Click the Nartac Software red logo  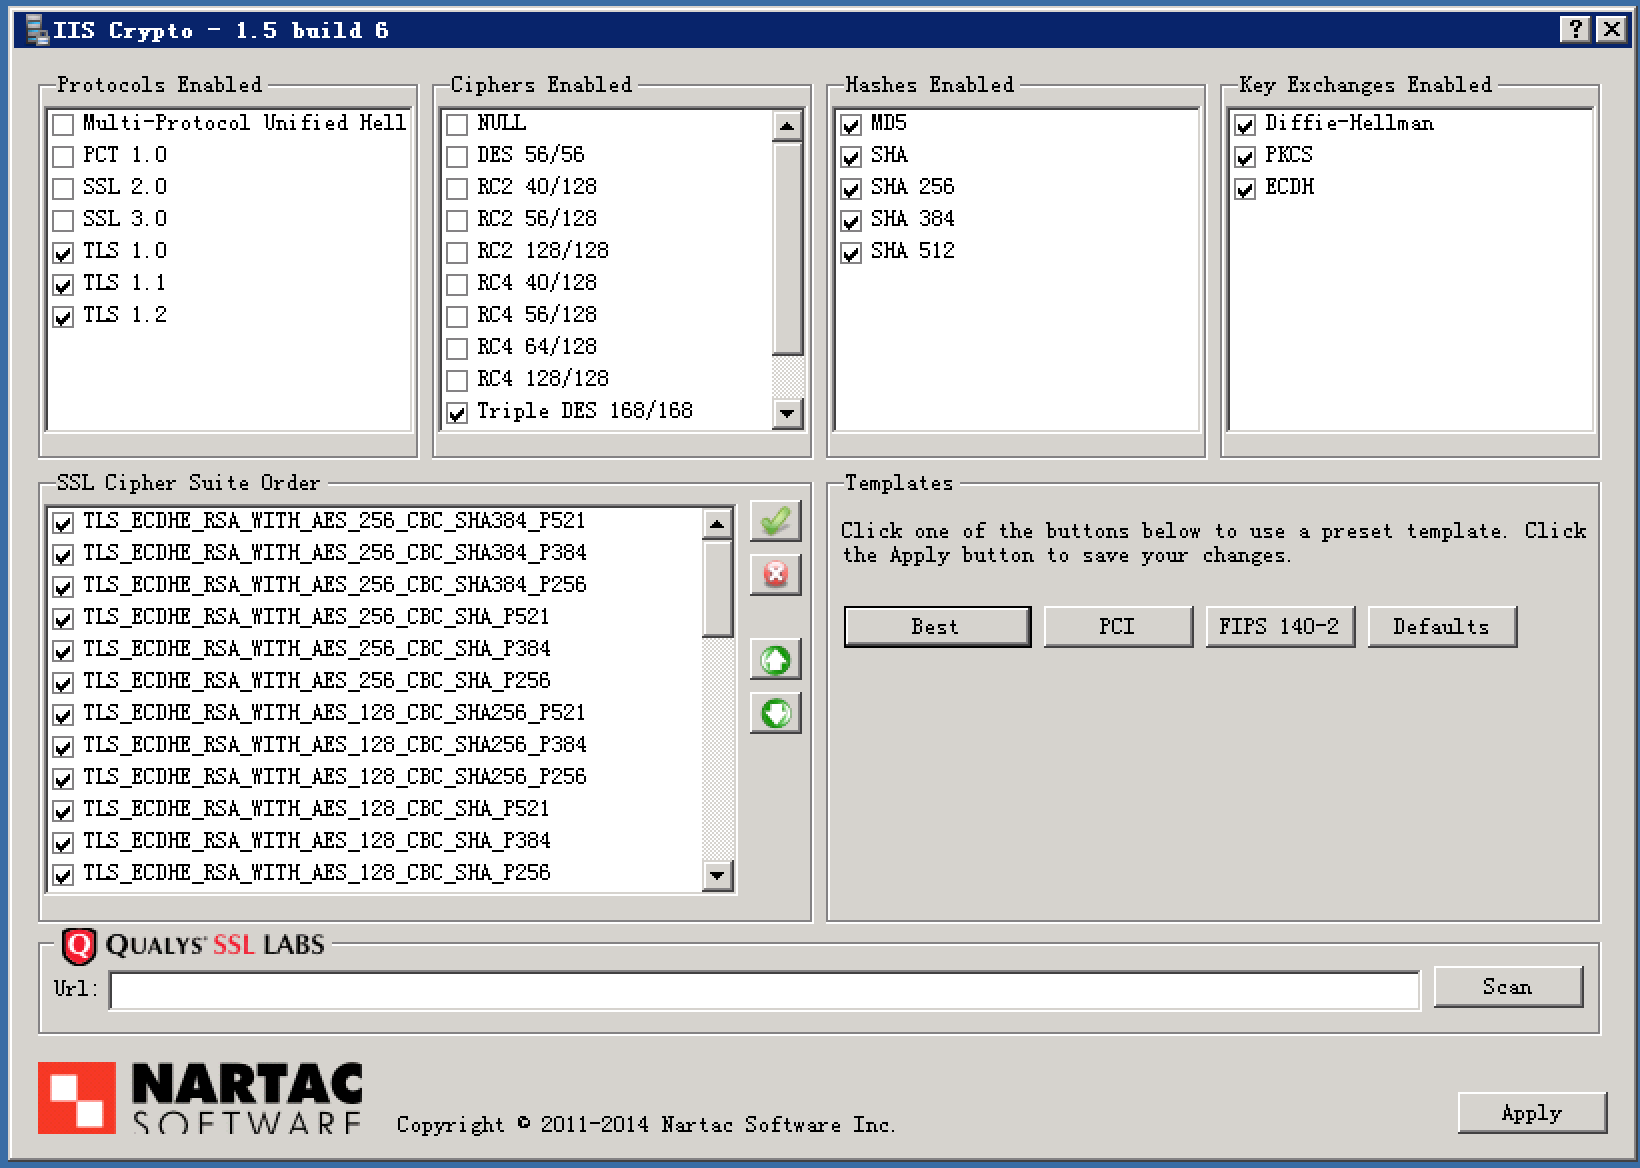pos(77,1098)
